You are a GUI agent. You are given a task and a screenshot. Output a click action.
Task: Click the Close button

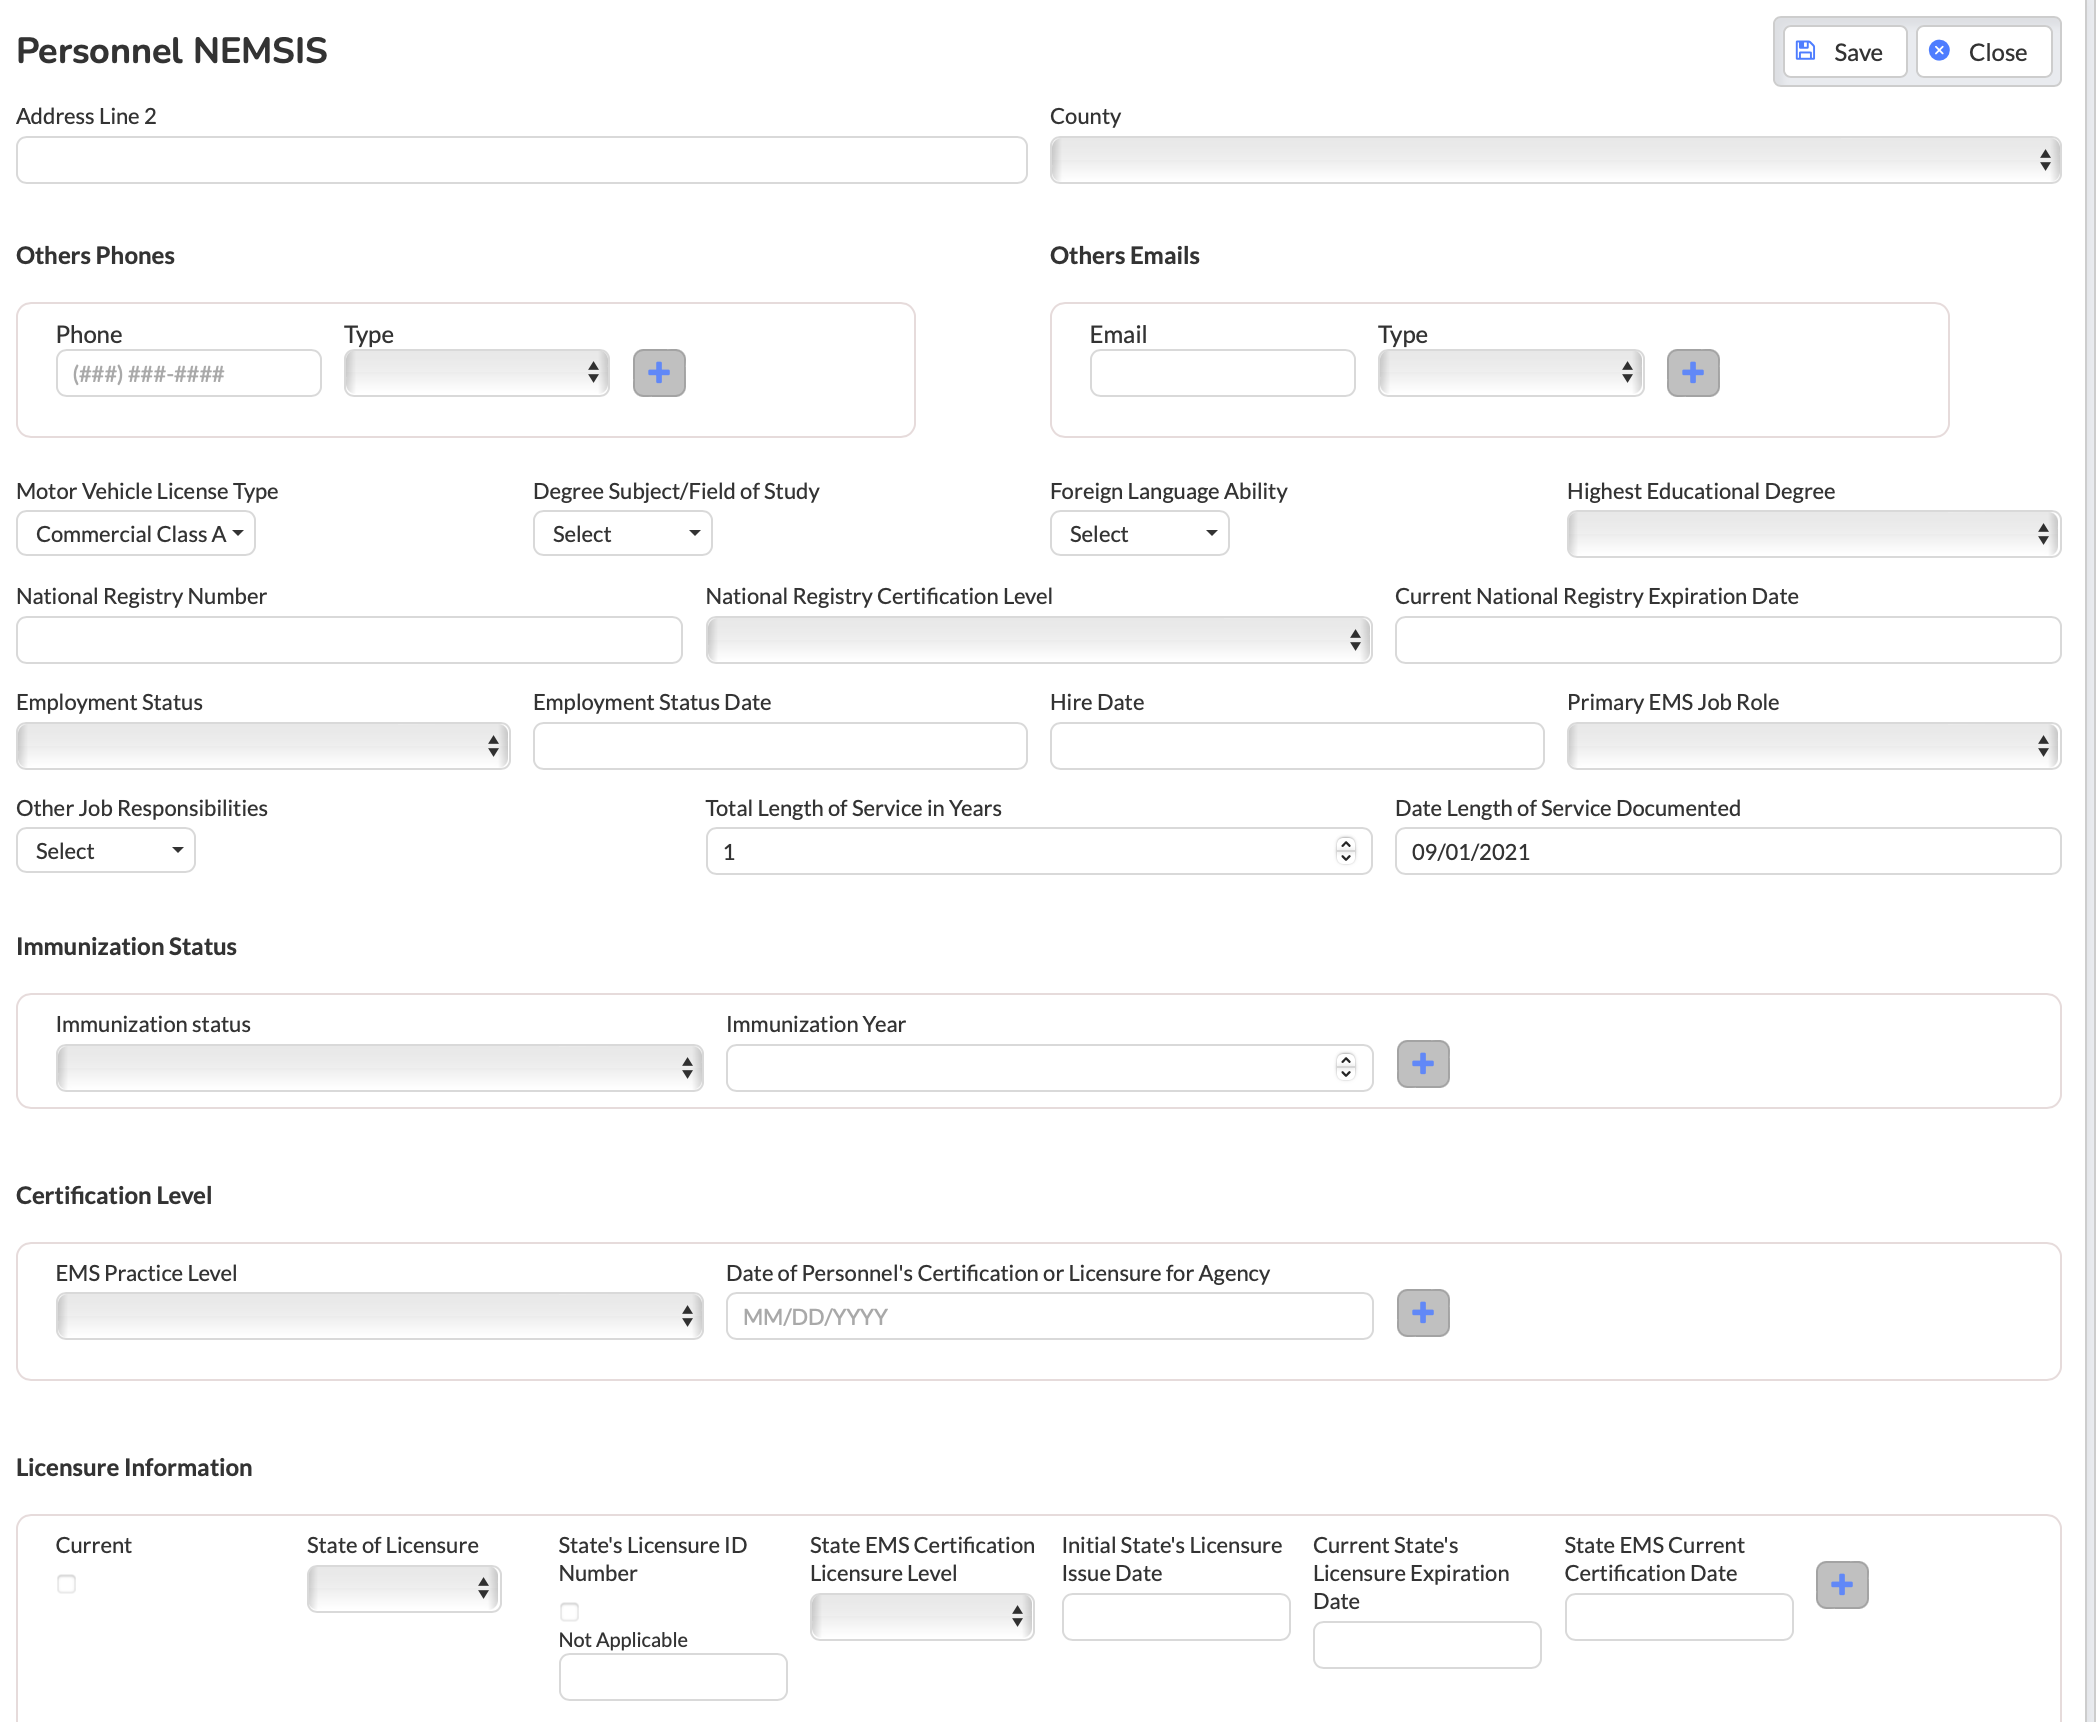[1983, 52]
